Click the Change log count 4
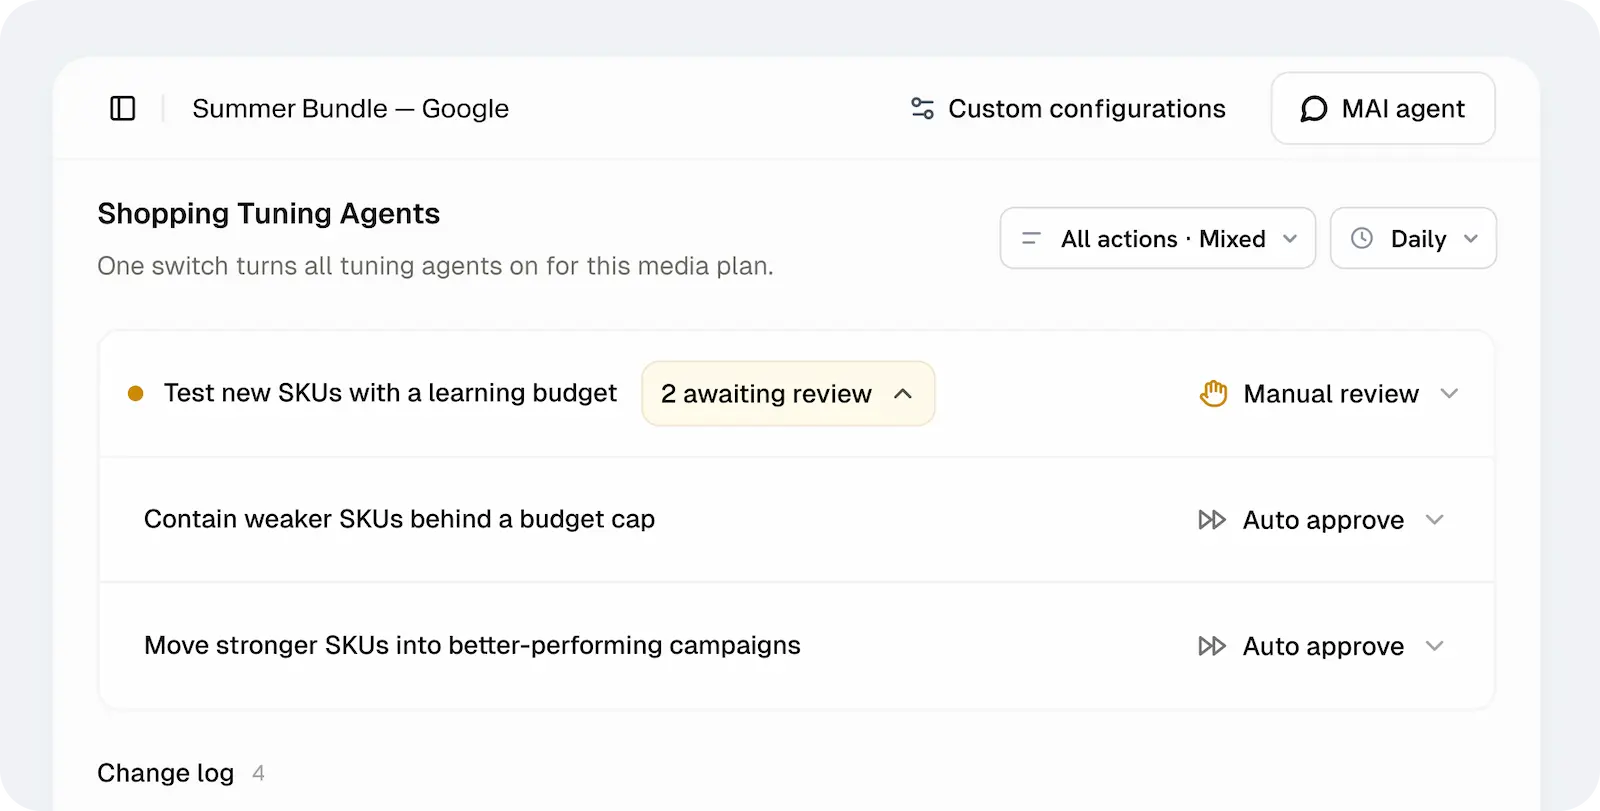The width and height of the screenshot is (1600, 811). coord(258,773)
